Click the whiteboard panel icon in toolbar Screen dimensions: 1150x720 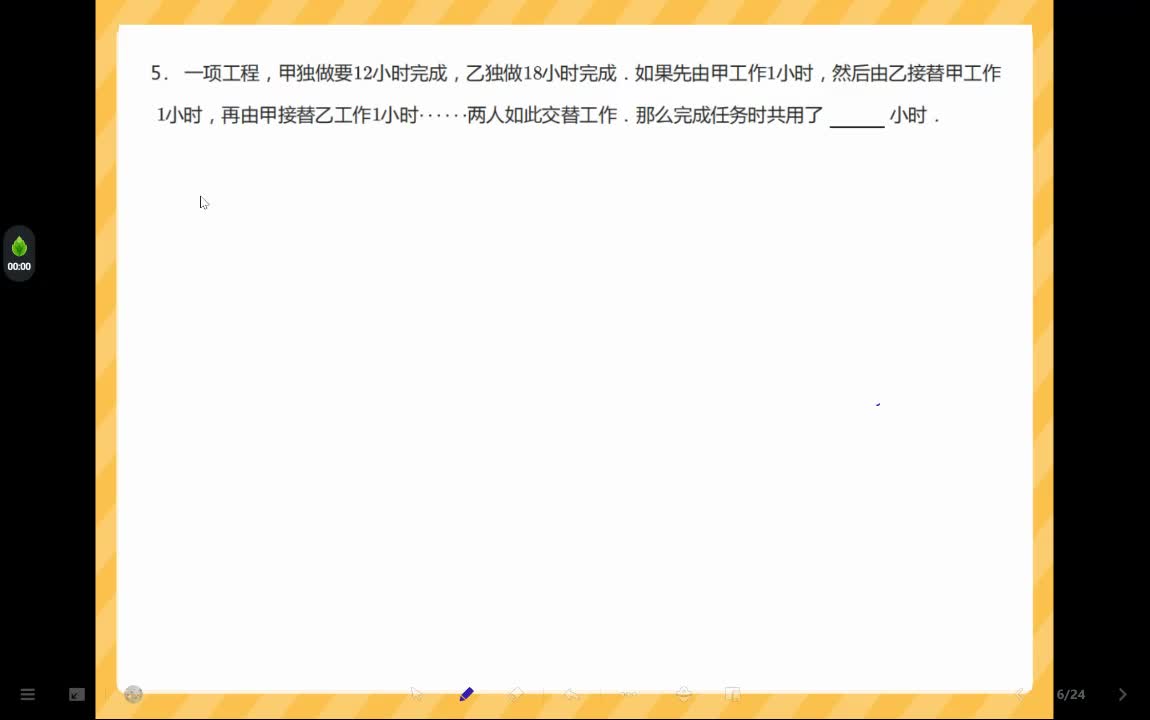733,694
